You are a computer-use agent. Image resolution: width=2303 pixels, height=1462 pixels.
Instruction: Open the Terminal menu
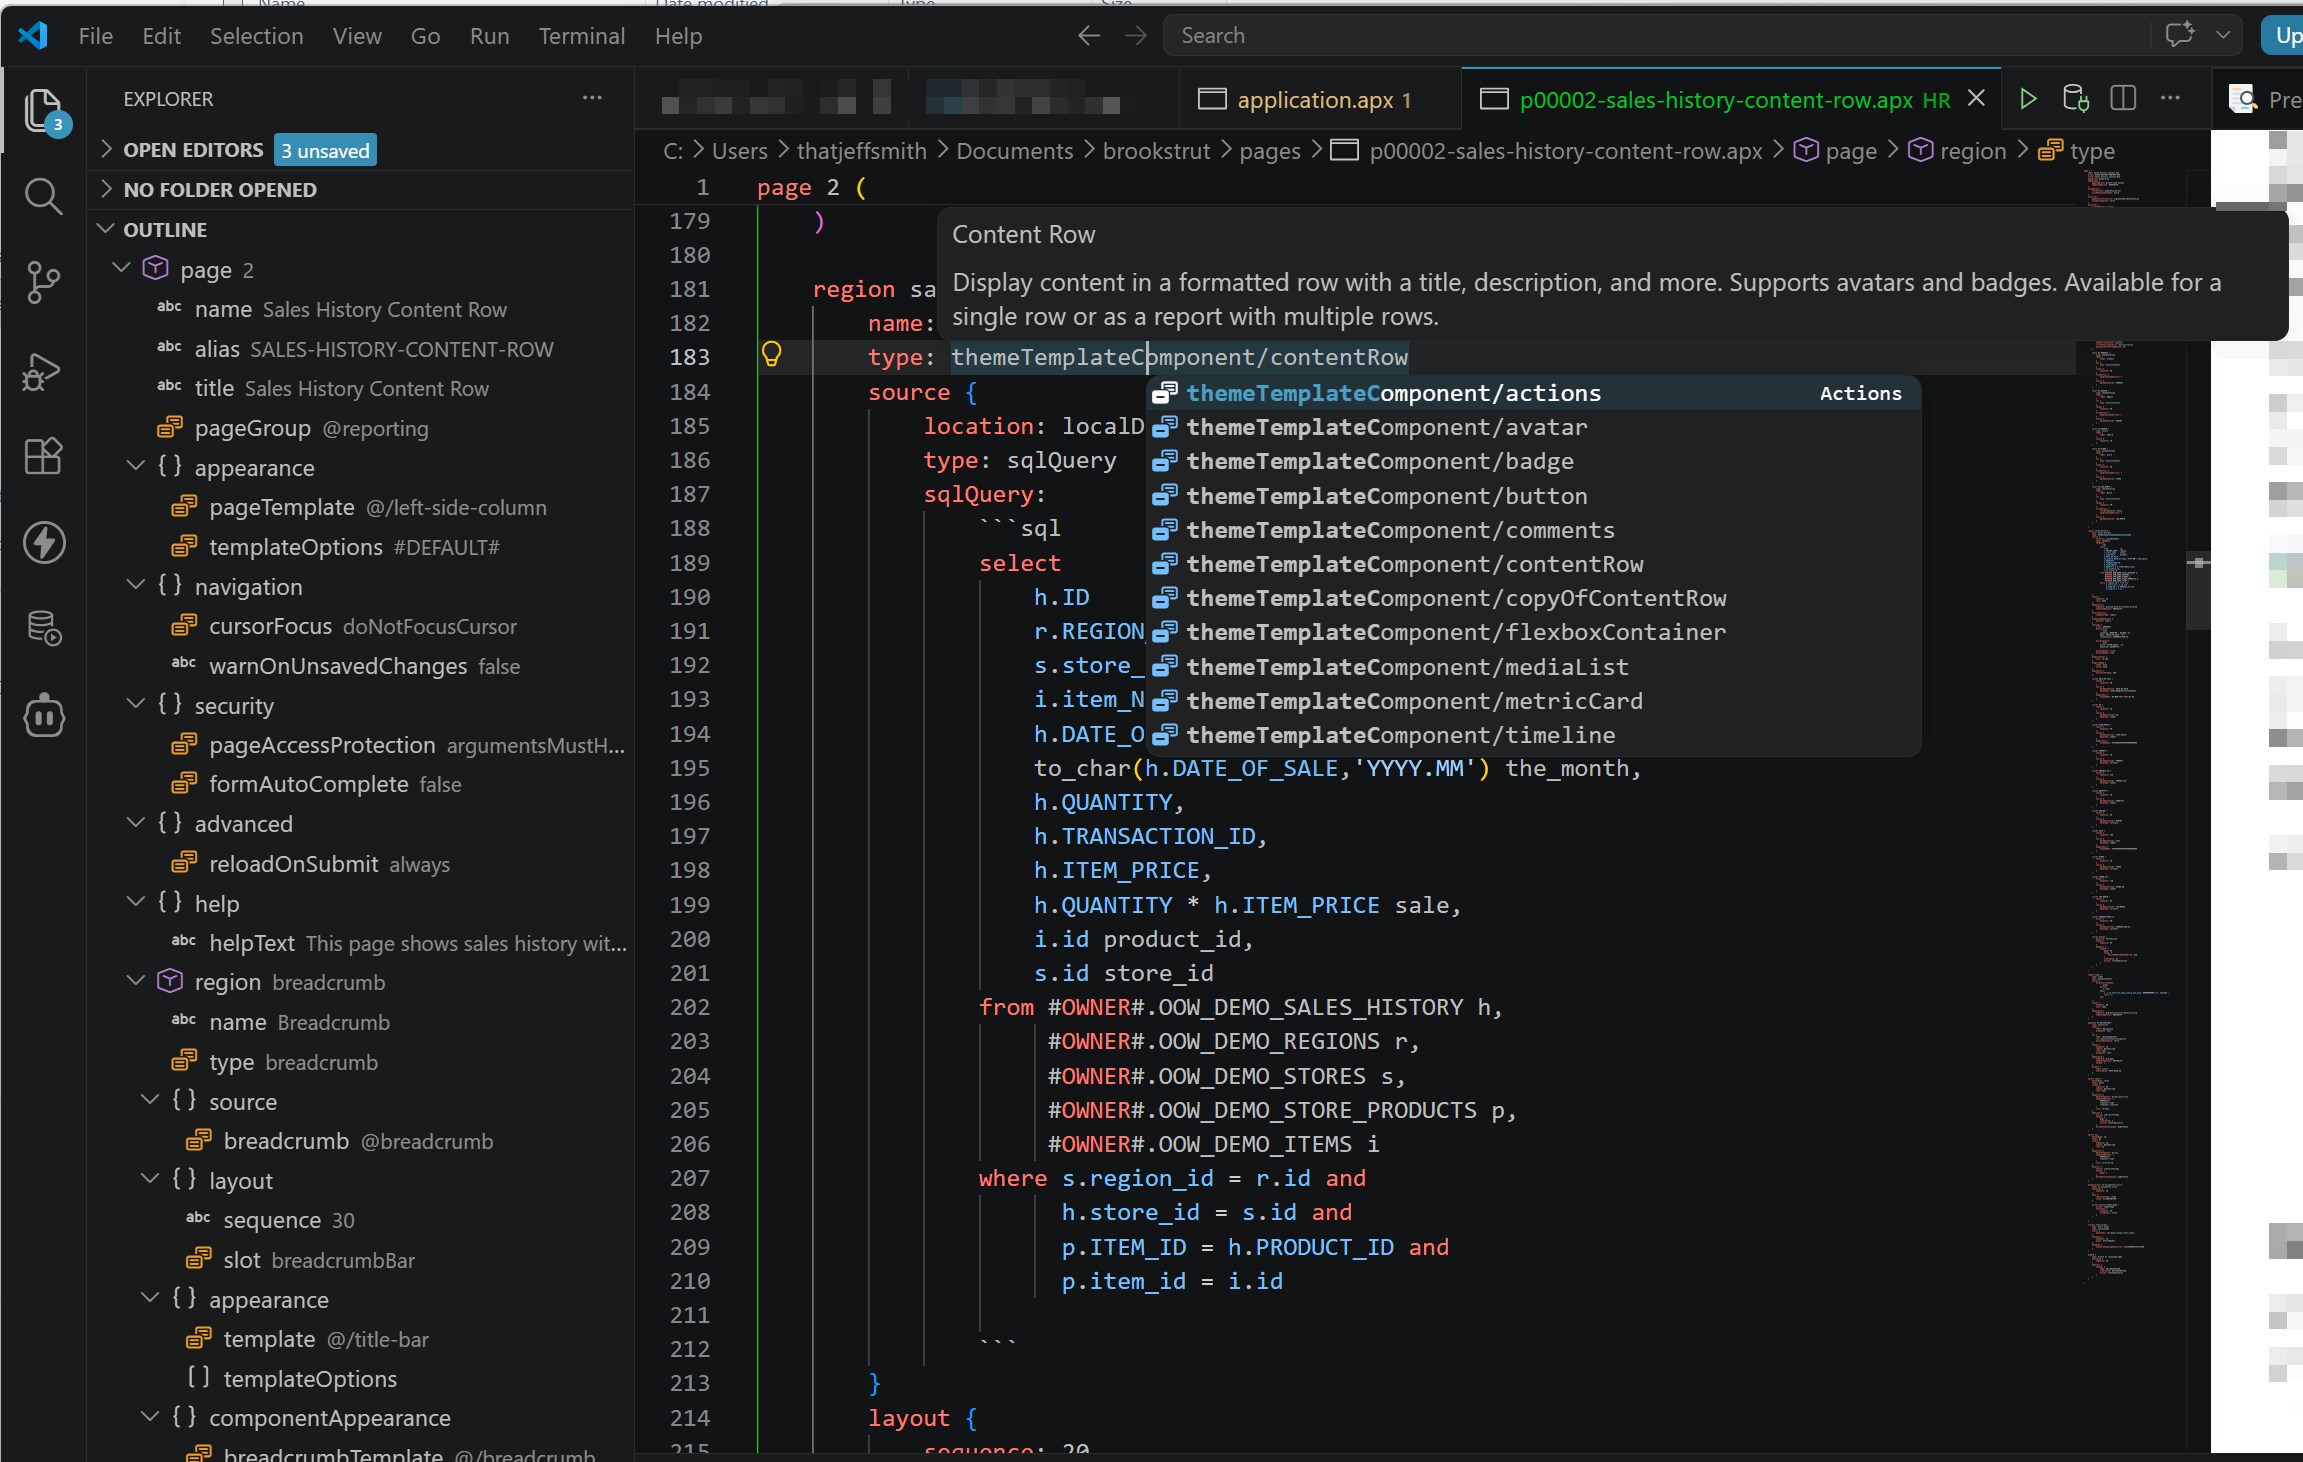(582, 36)
